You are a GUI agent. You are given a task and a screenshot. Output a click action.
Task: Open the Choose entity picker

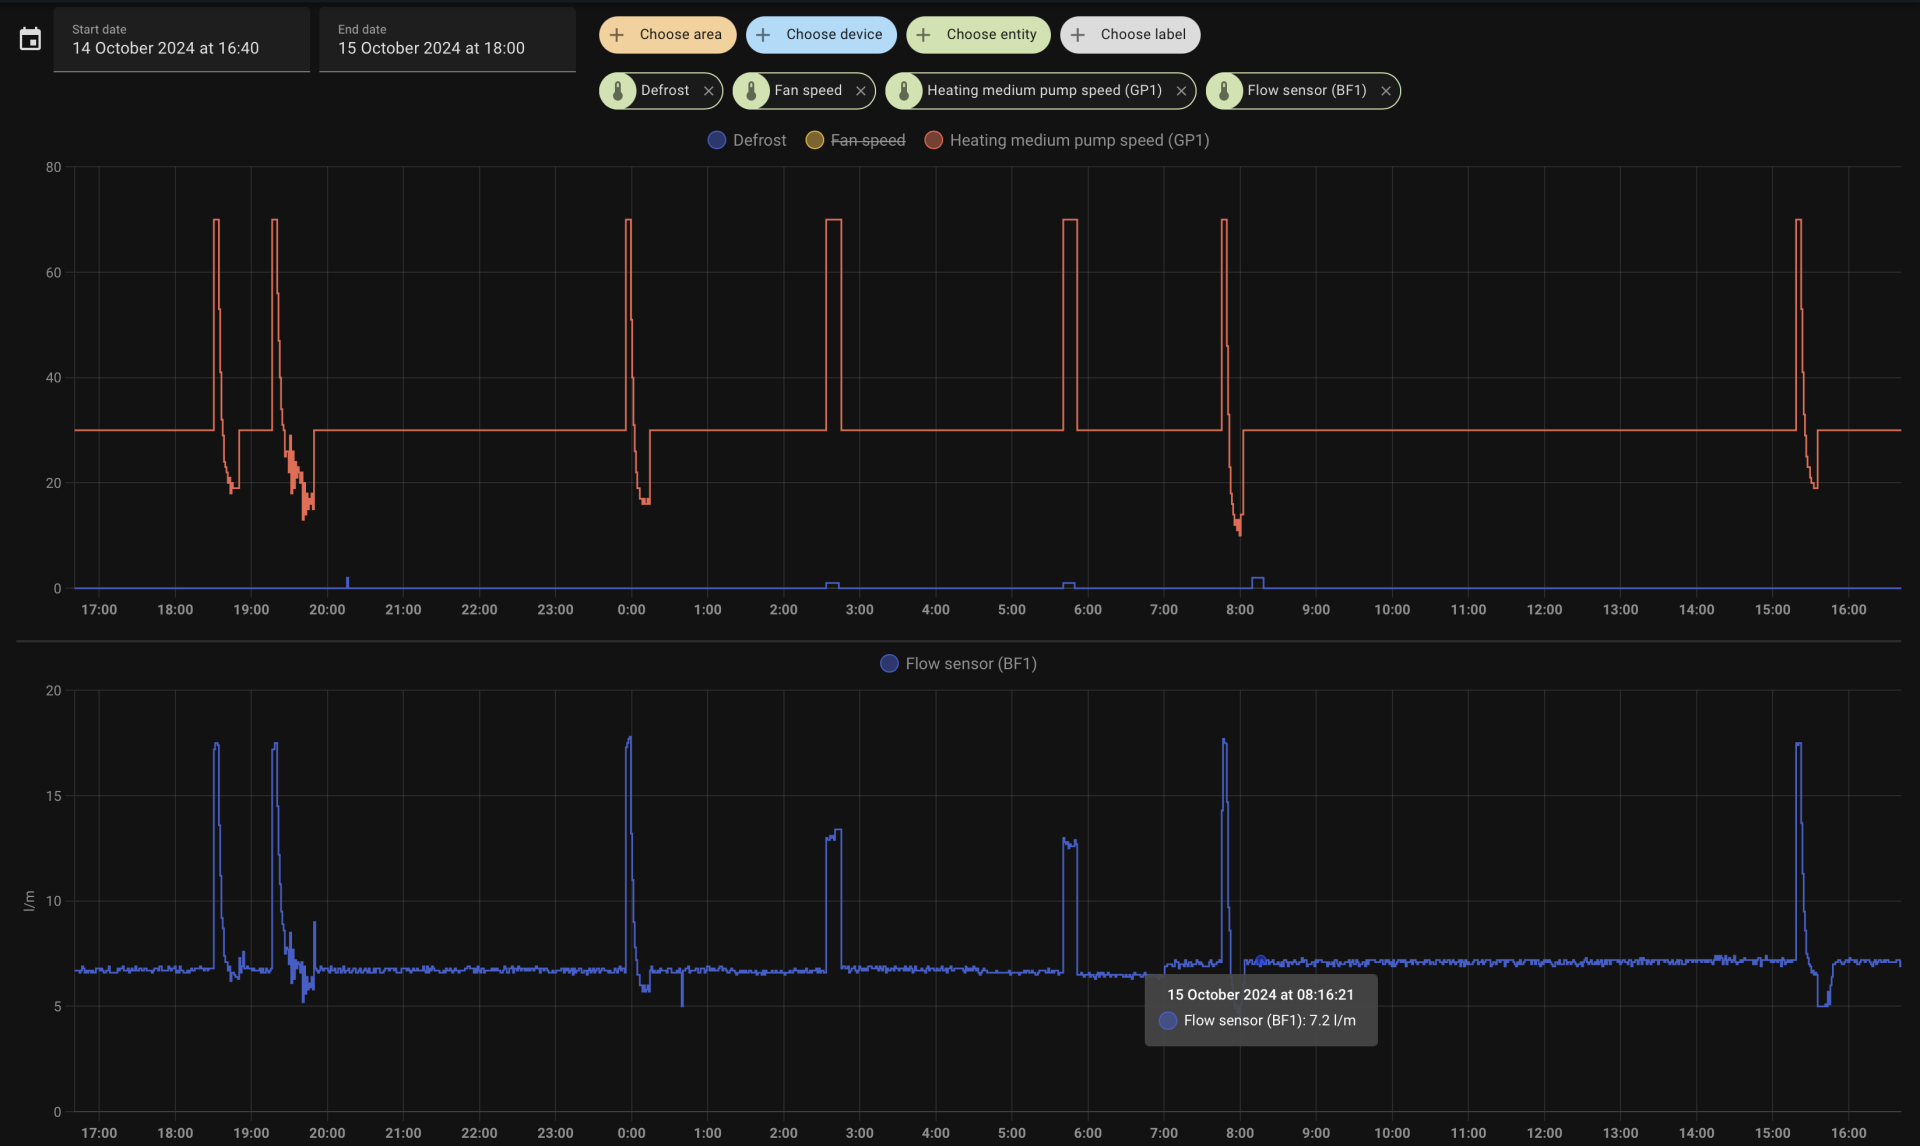tap(978, 35)
